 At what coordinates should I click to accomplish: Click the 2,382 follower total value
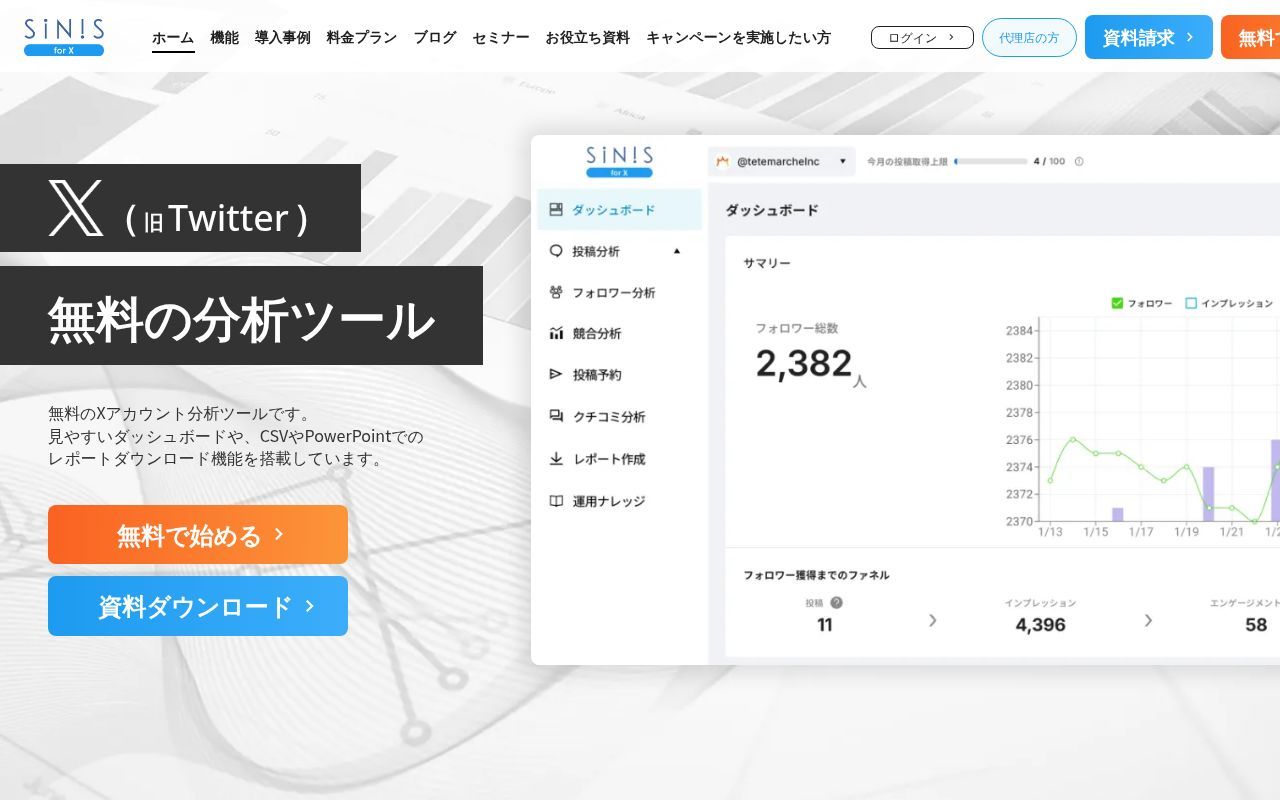(804, 363)
